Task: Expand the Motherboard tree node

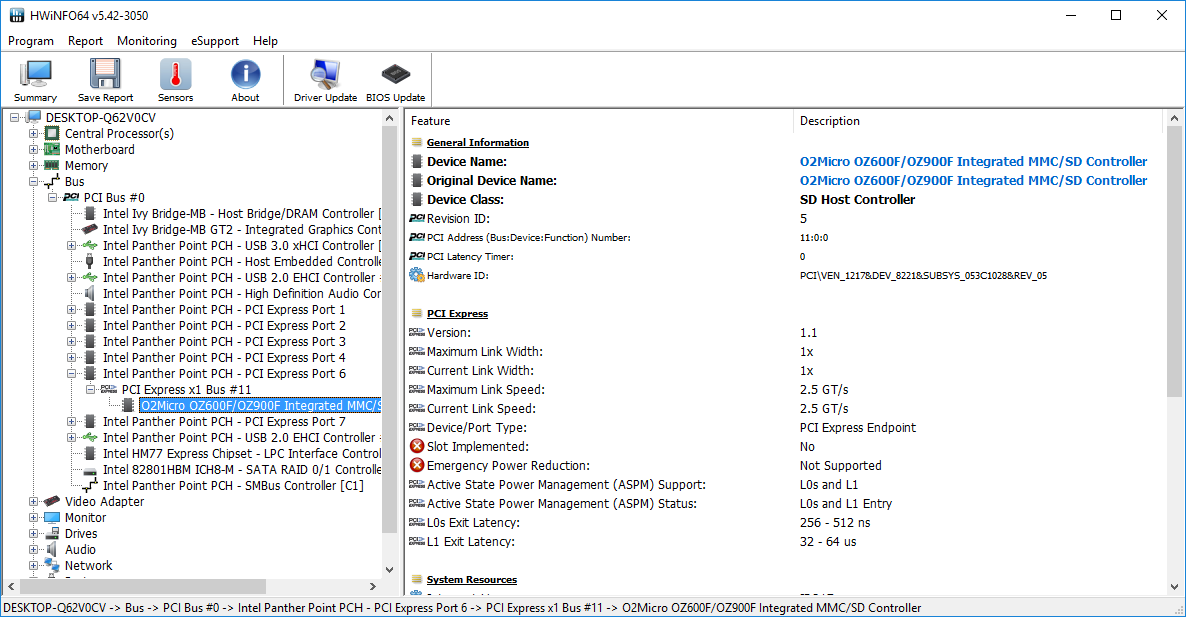Action: (x=33, y=149)
